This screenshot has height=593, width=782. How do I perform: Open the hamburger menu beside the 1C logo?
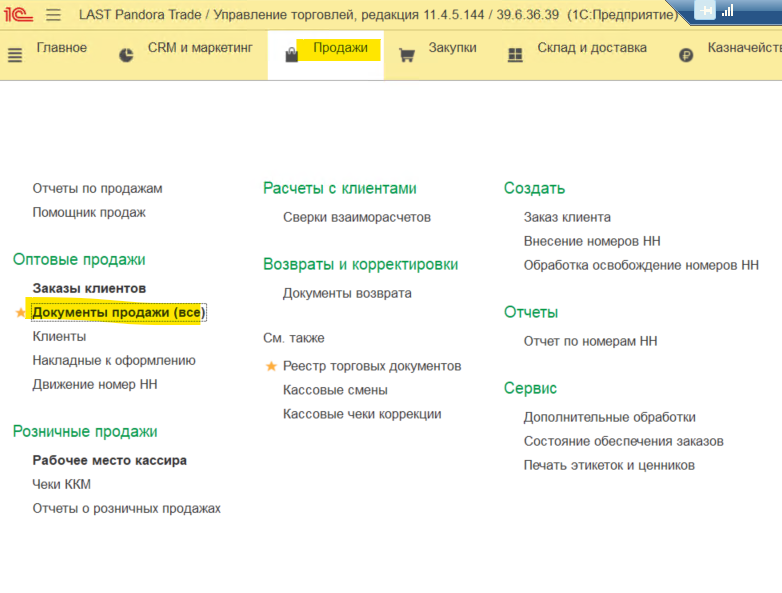click(53, 14)
